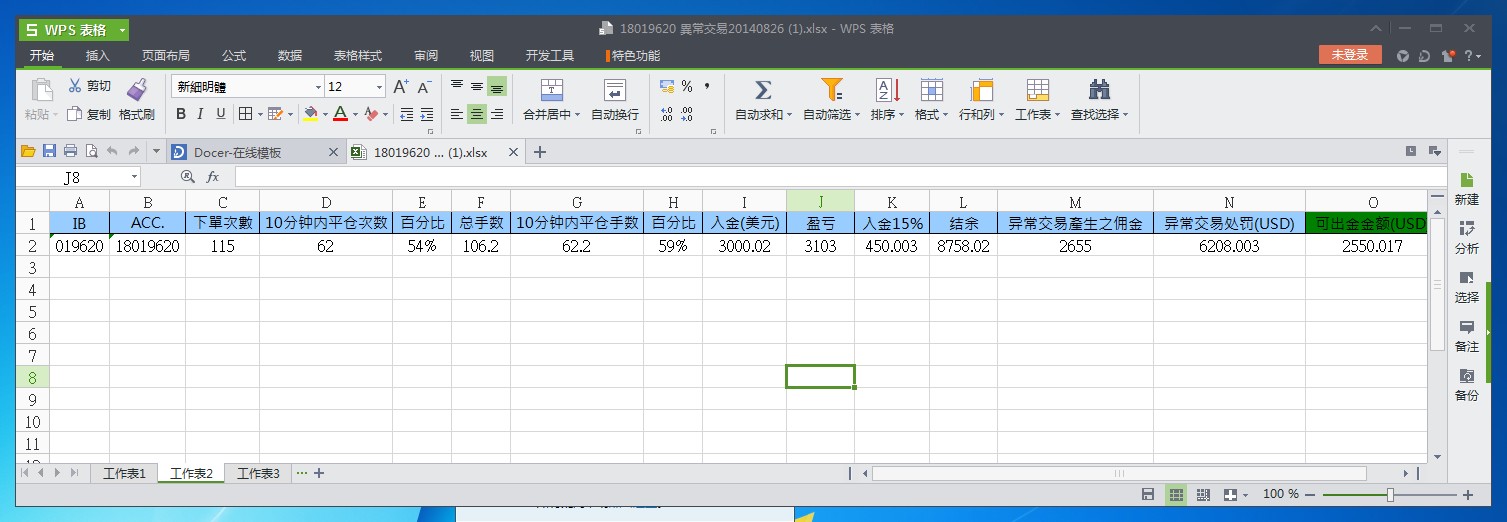Click the 备注 sidebar button
This screenshot has height=522, width=1507.
pyautogui.click(x=1467, y=335)
